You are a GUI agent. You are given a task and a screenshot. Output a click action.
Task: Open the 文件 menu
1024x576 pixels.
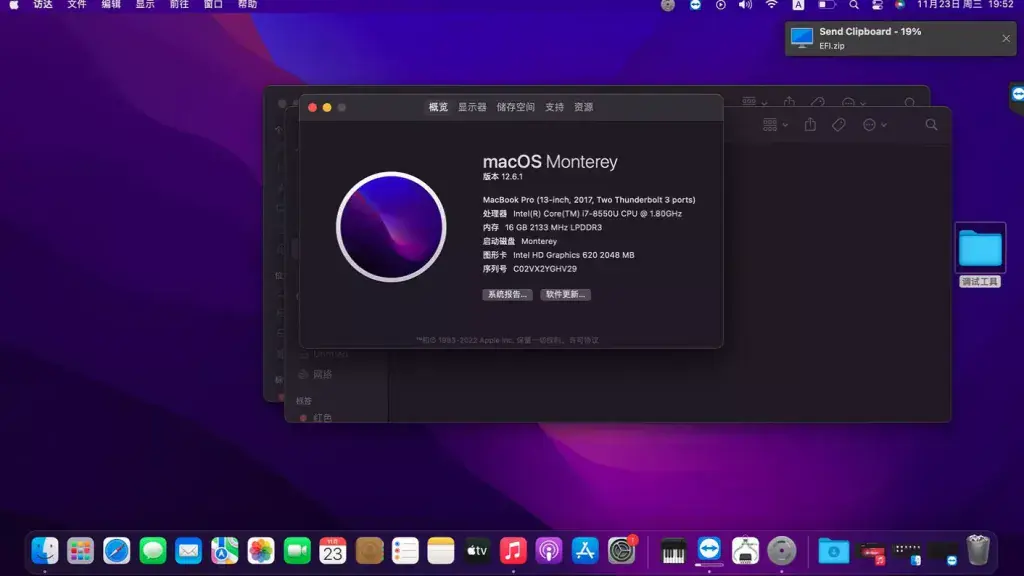[77, 5]
